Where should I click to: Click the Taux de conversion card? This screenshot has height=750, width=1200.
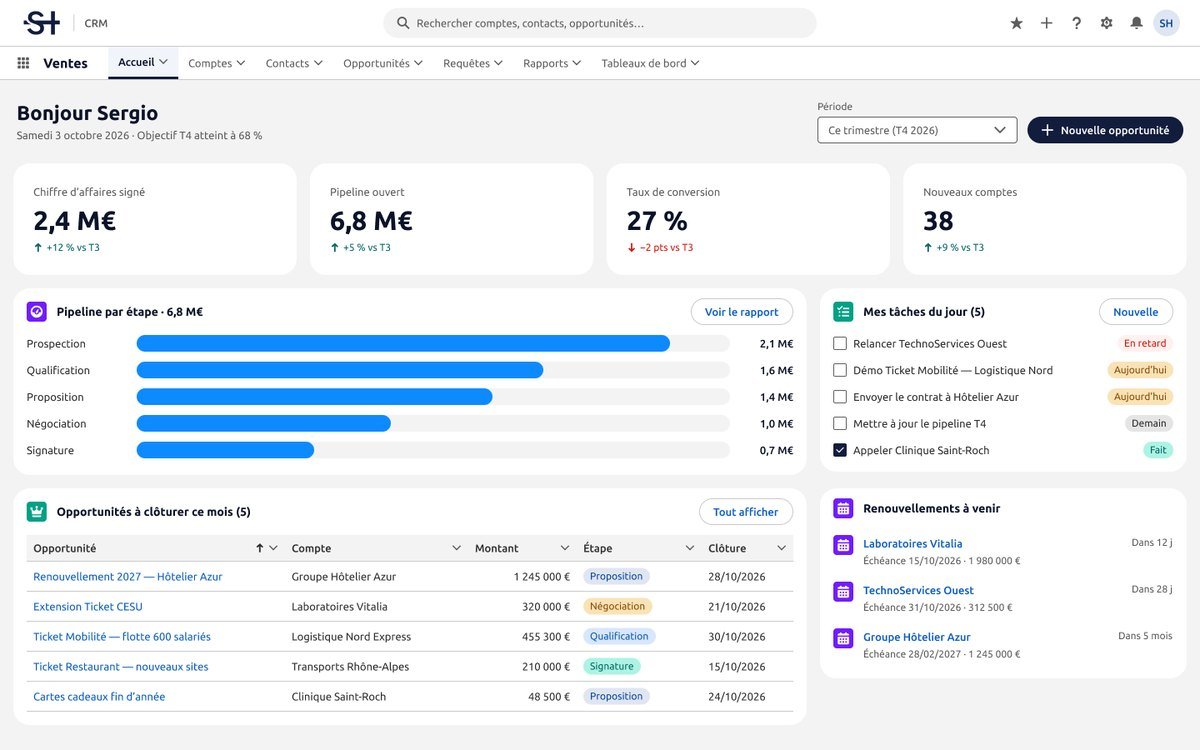pos(748,219)
